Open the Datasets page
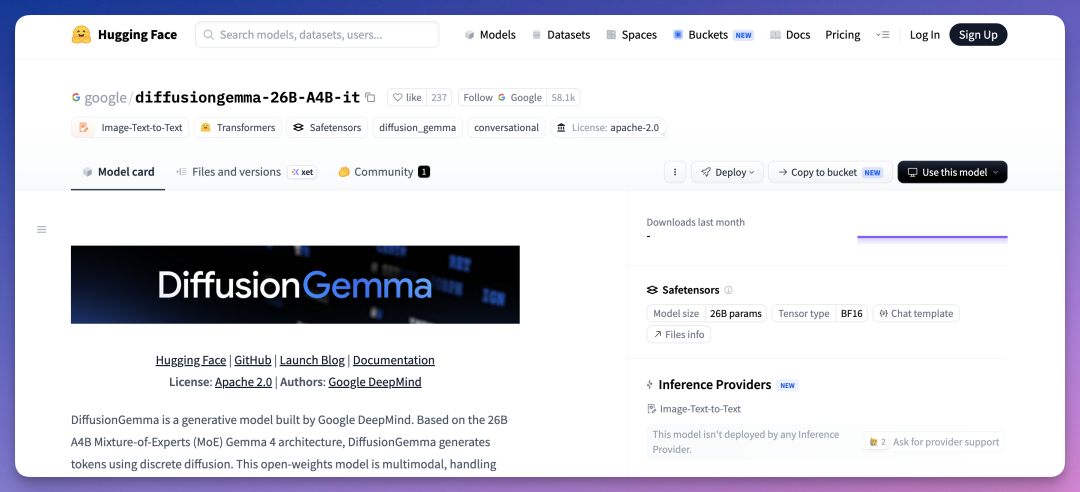The height and width of the screenshot is (492, 1080). click(561, 34)
